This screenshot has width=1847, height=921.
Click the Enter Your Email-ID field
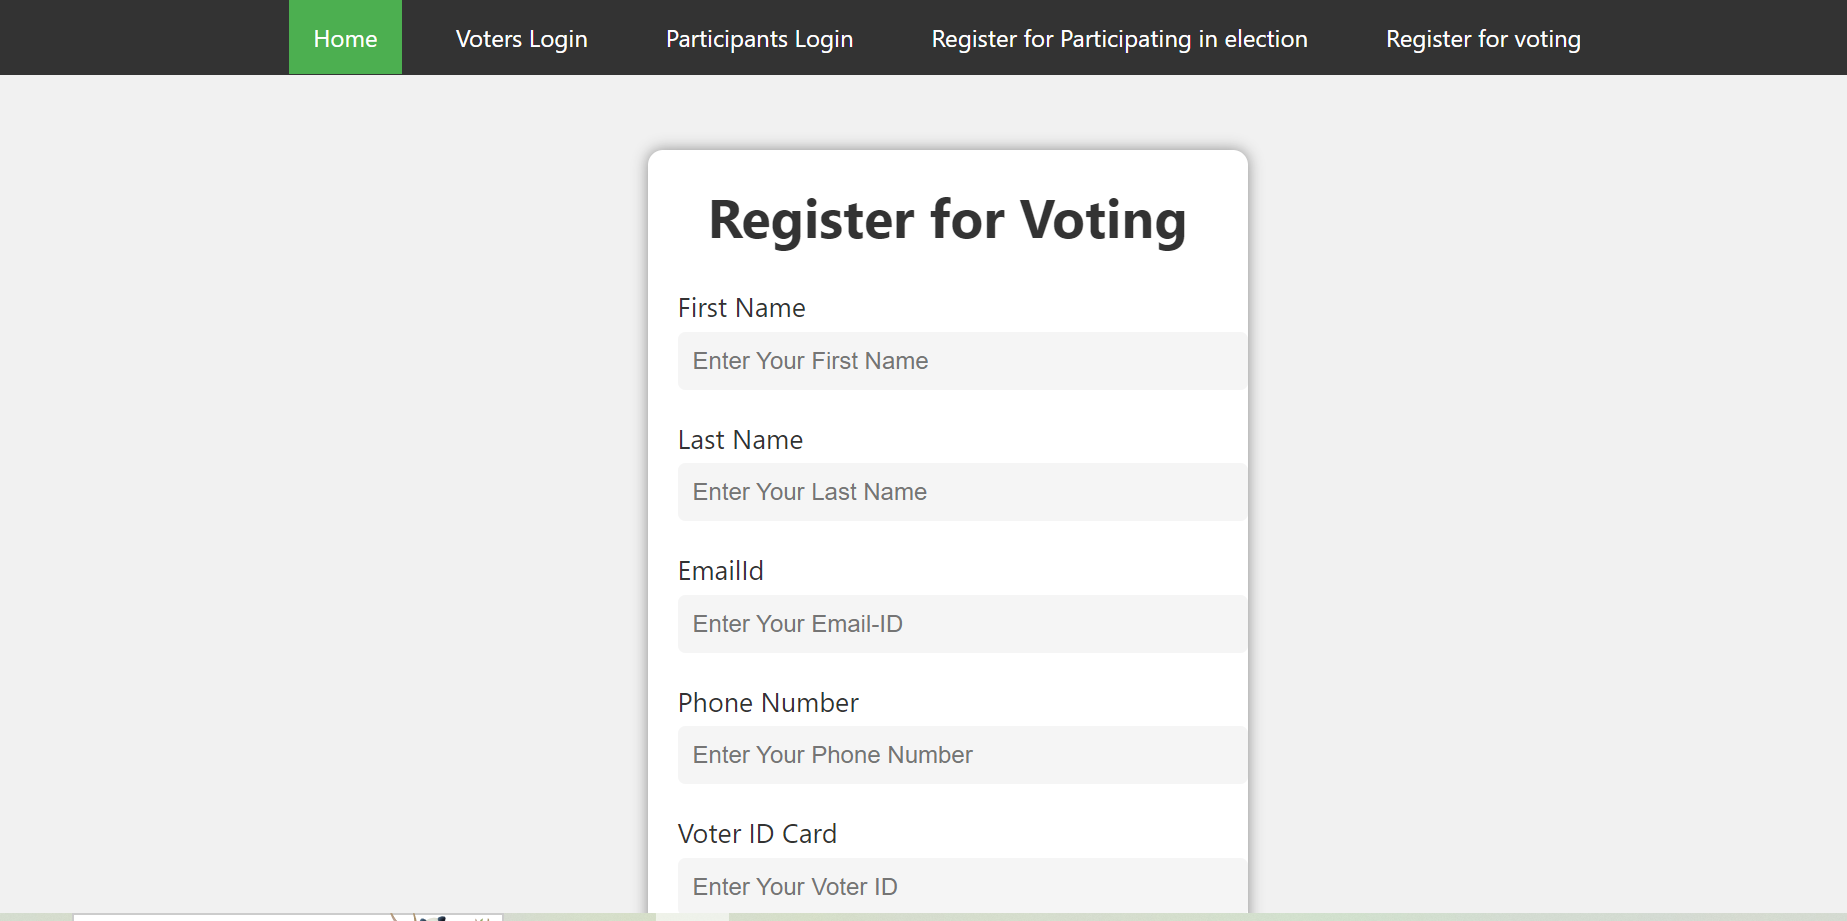coord(962,623)
